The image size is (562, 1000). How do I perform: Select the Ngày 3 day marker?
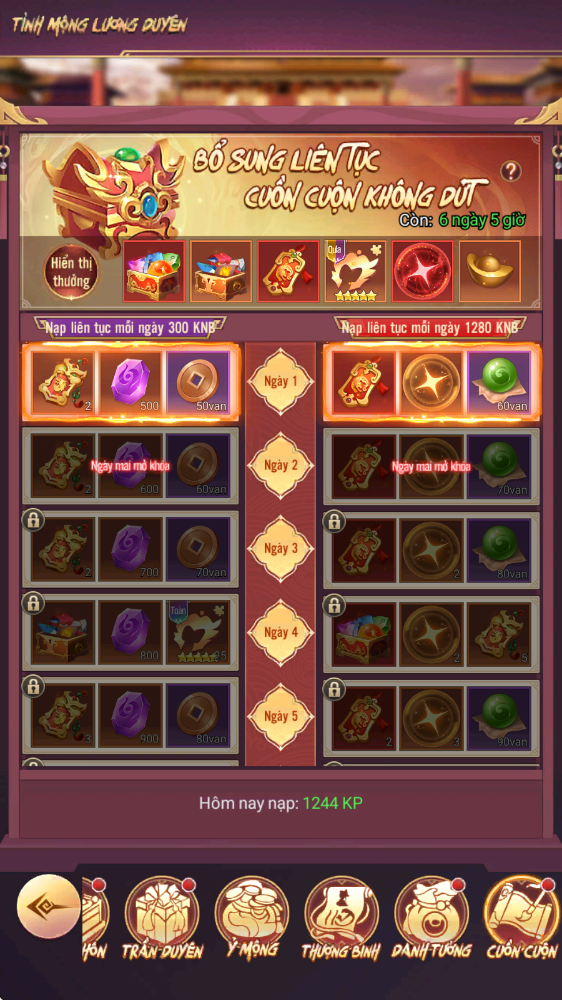[x=281, y=548]
